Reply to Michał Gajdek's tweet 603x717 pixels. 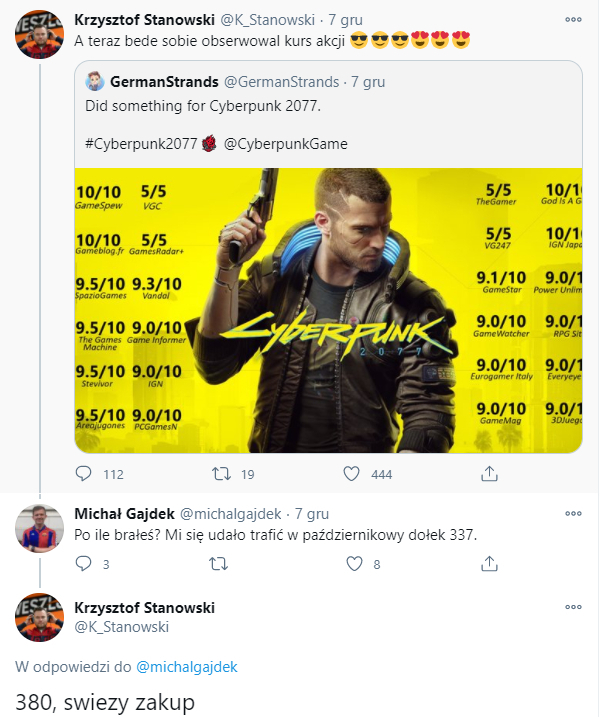(84, 564)
